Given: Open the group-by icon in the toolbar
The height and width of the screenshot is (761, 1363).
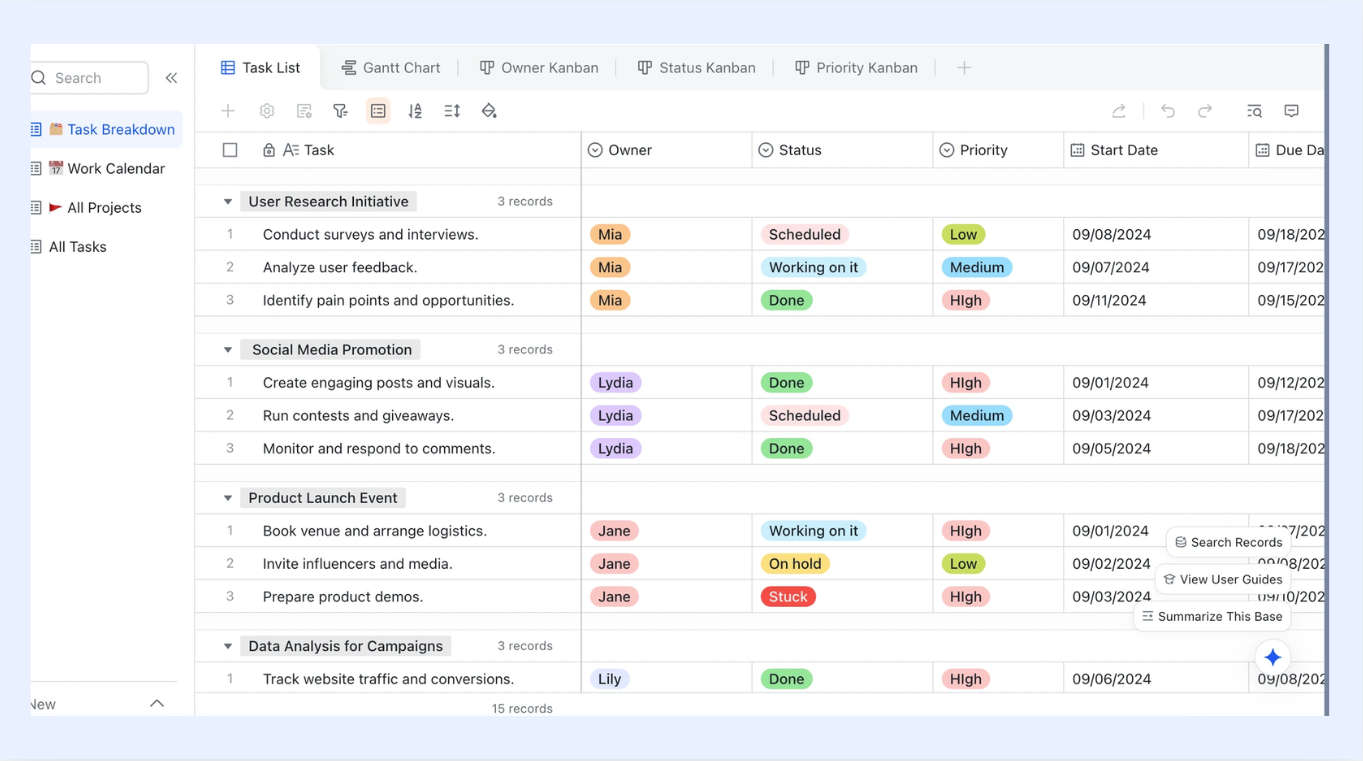Looking at the screenshot, I should pos(378,111).
